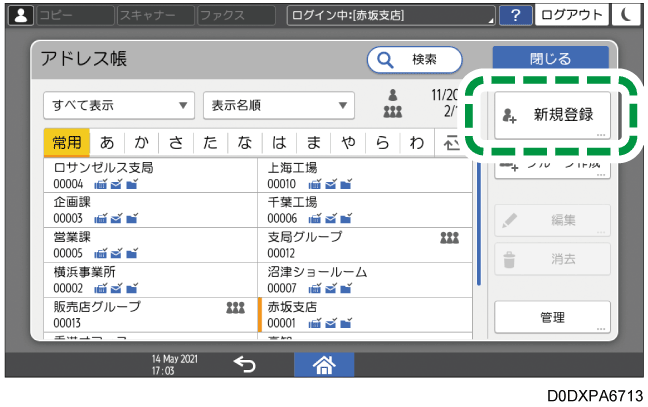648x407 pixels.
Task: Click the 閉じる button
Action: point(550,58)
